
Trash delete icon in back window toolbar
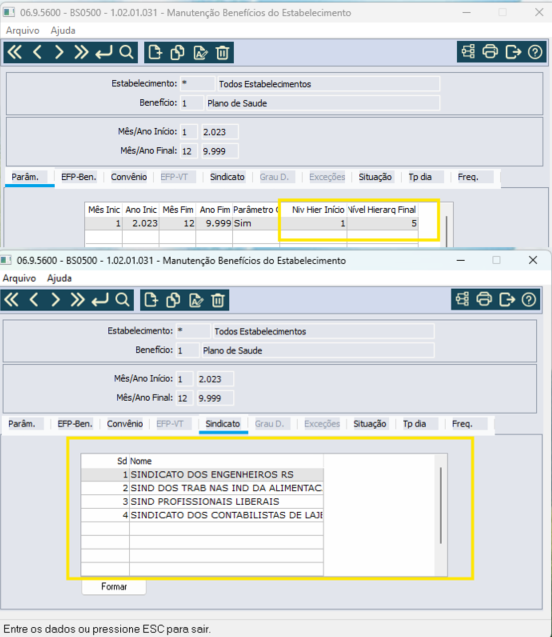pyautogui.click(x=222, y=52)
